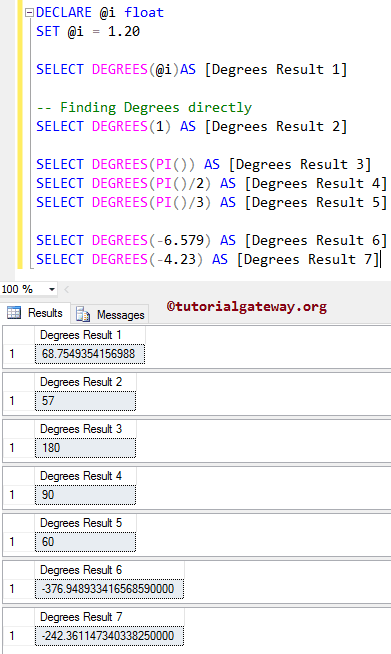
Task: Click the float keyword in the DECLARE line
Action: tap(144, 13)
